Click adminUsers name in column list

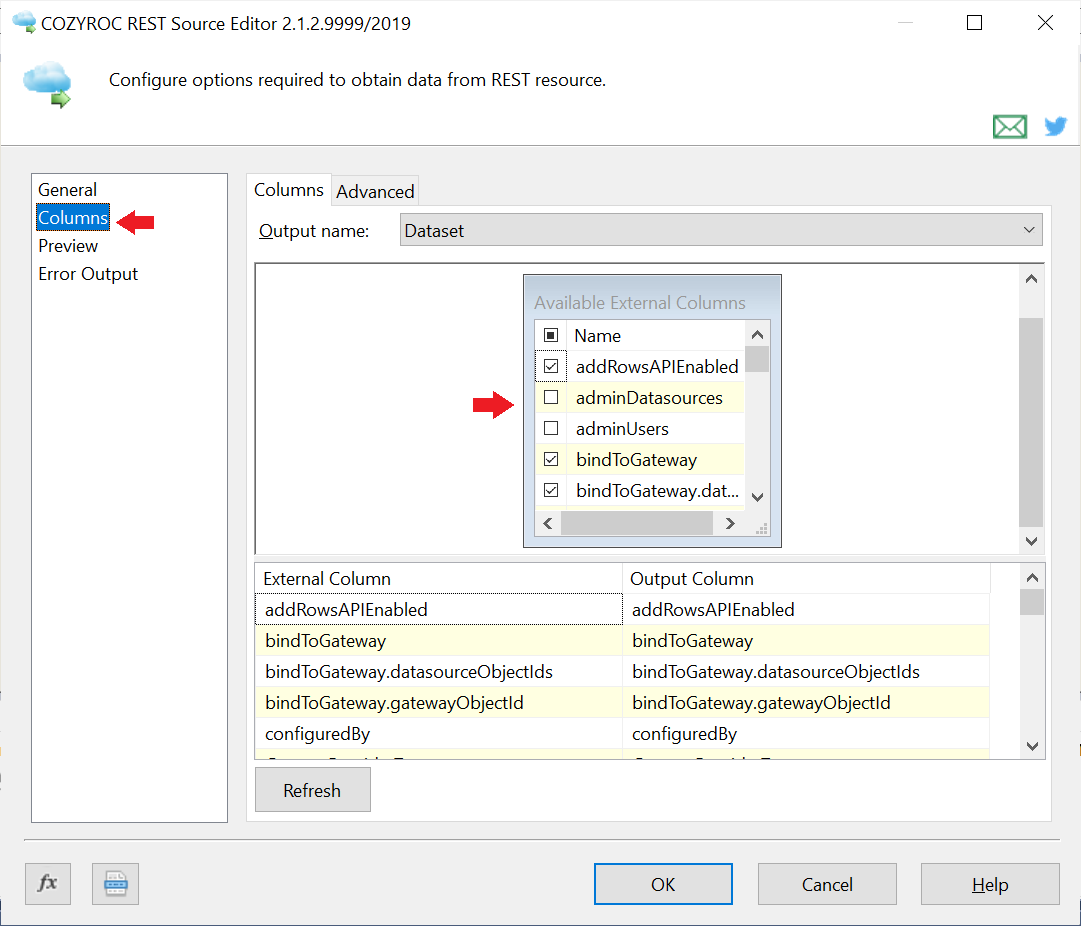pos(623,429)
